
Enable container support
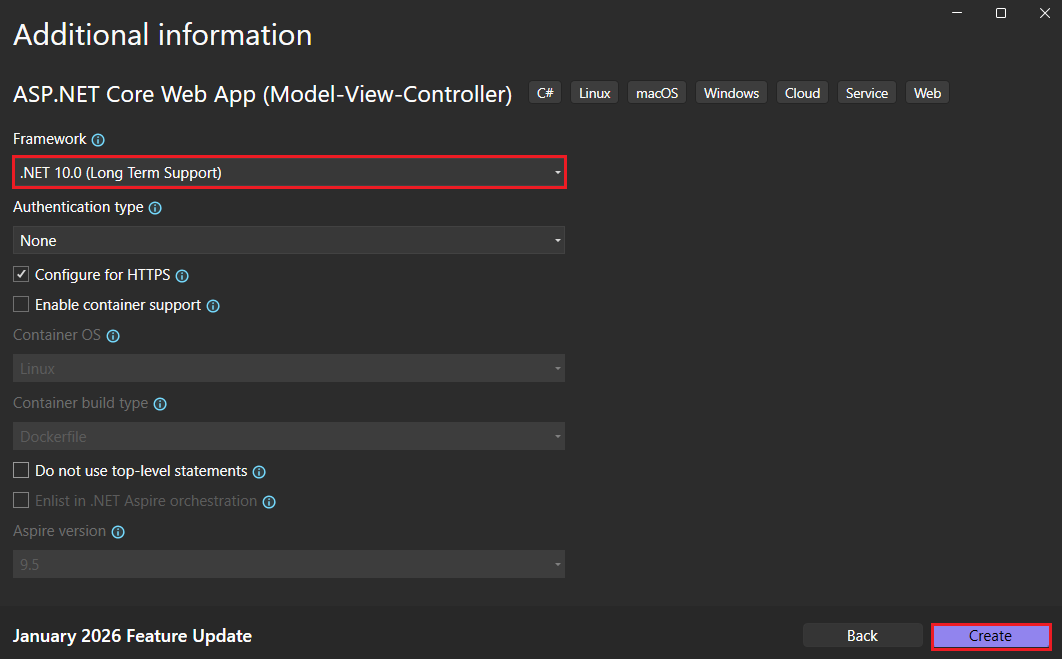pyautogui.click(x=21, y=304)
